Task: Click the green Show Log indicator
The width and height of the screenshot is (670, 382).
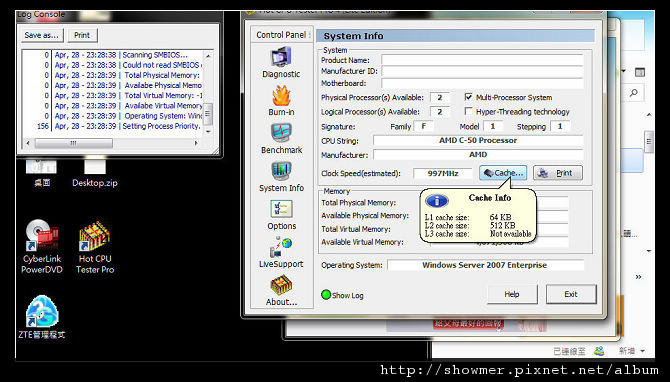Action: coord(326,295)
